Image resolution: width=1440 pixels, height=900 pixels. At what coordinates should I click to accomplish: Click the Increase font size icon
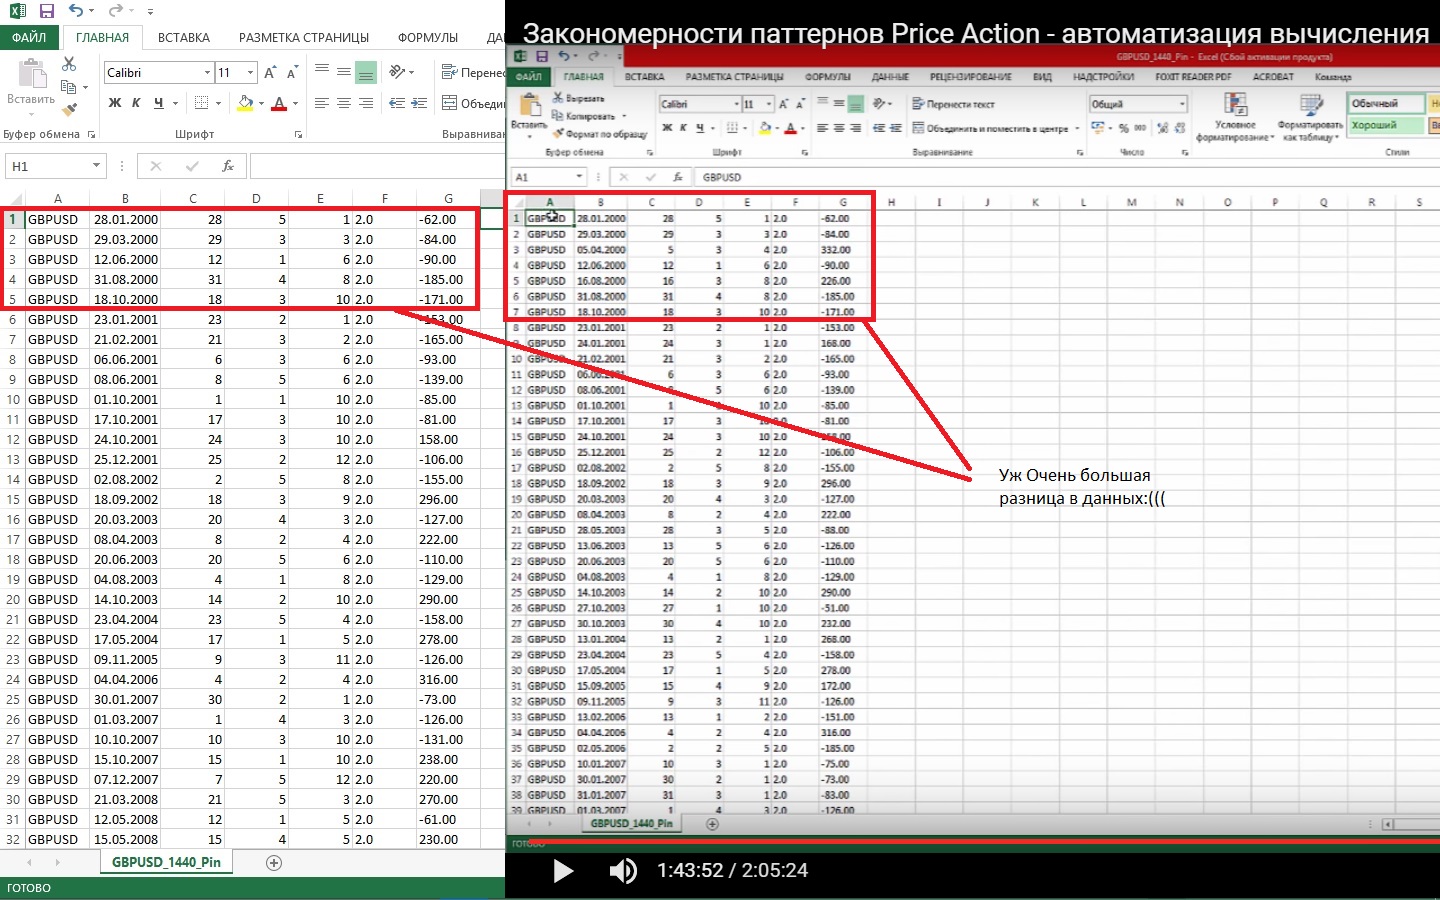point(270,73)
